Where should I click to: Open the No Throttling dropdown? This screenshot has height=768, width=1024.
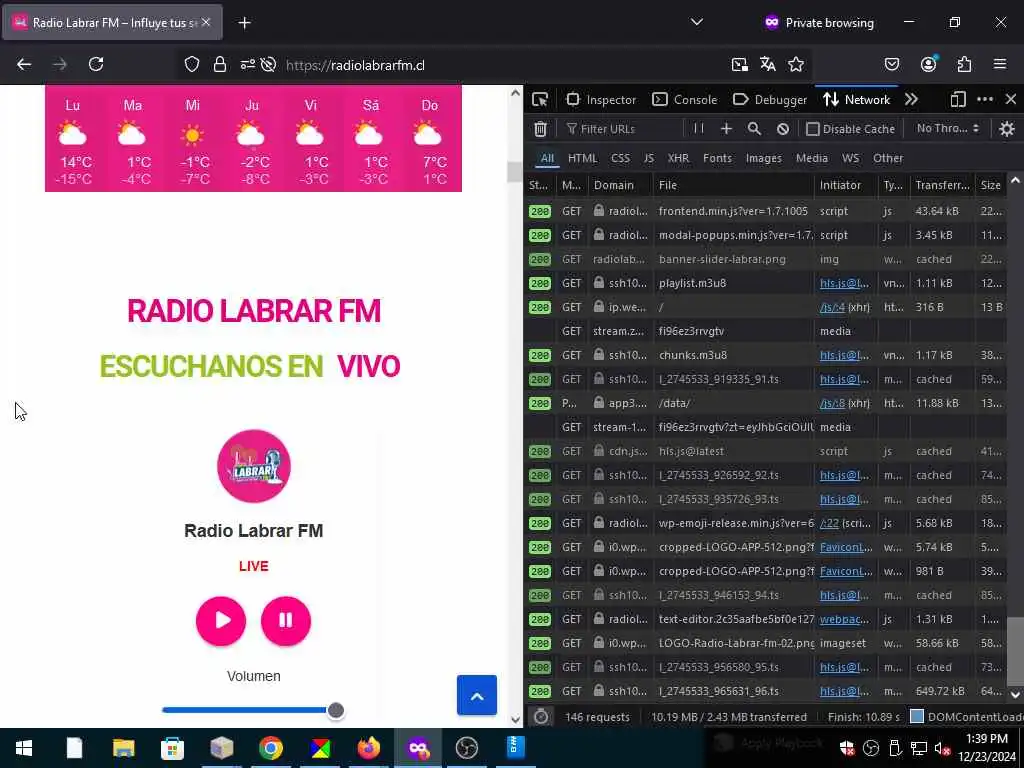[947, 129]
